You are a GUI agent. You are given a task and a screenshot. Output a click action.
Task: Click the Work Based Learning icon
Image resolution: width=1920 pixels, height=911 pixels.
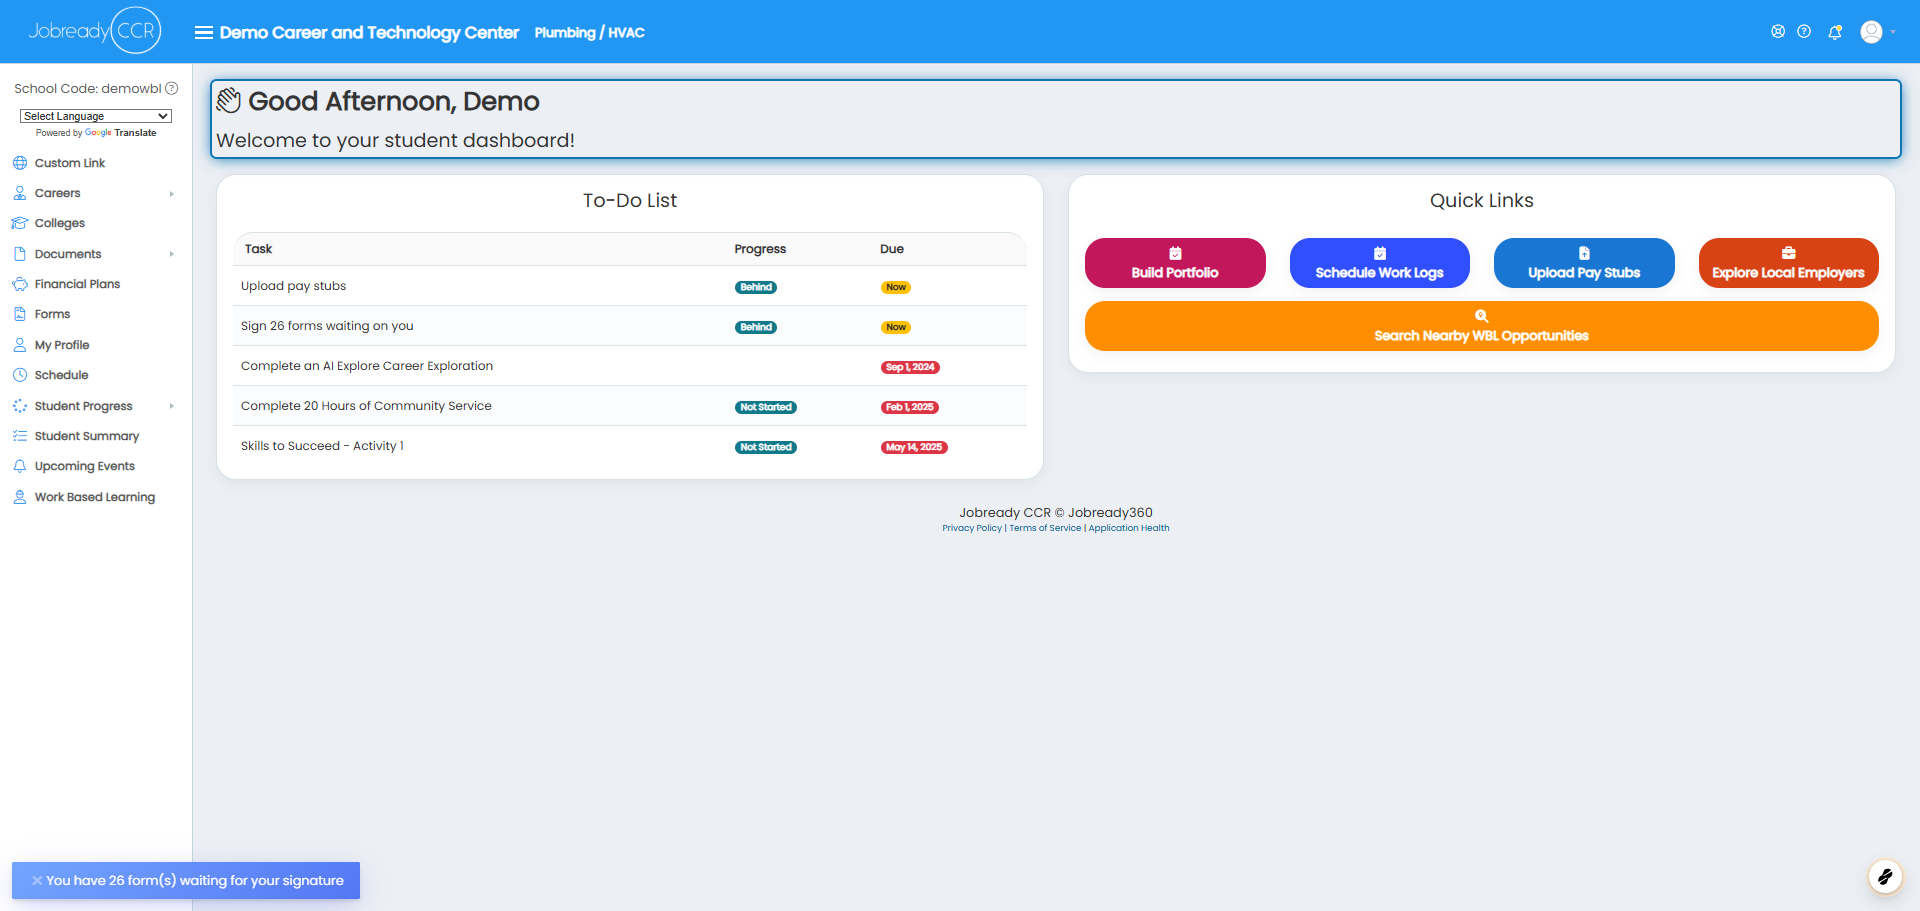(20, 497)
